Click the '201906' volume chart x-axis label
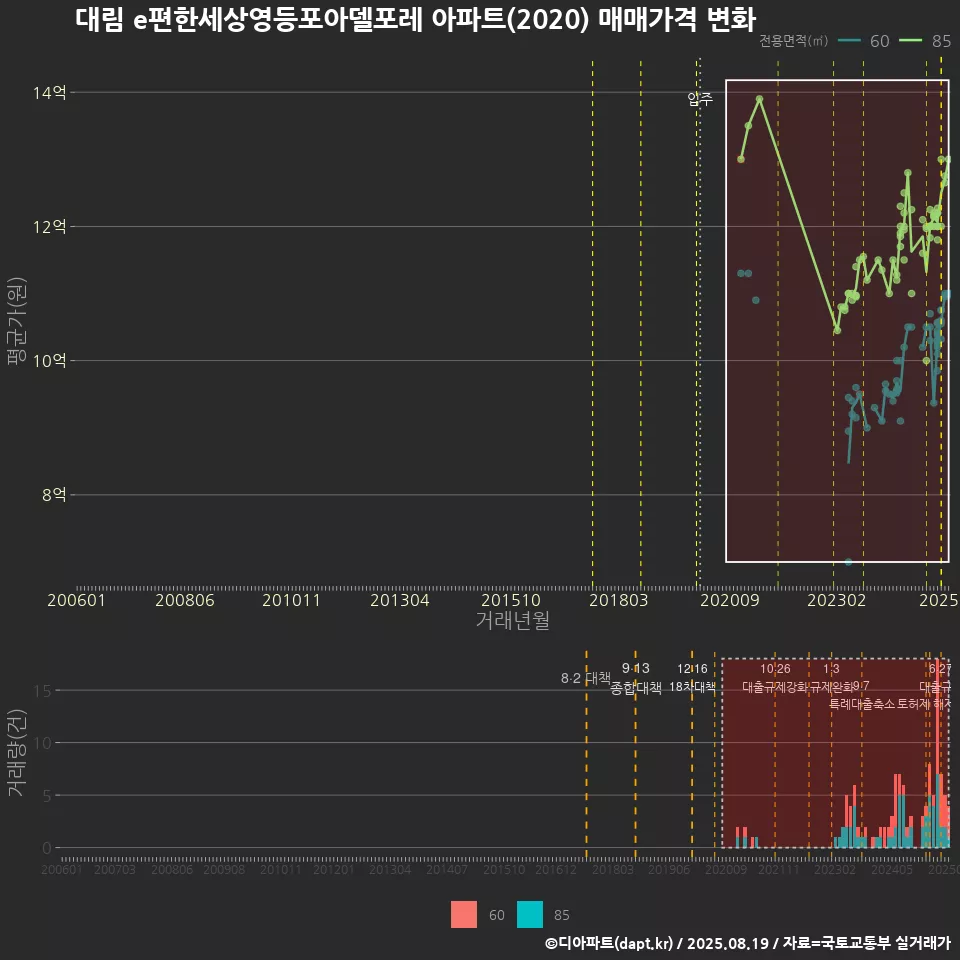Image resolution: width=960 pixels, height=960 pixels. tap(669, 869)
